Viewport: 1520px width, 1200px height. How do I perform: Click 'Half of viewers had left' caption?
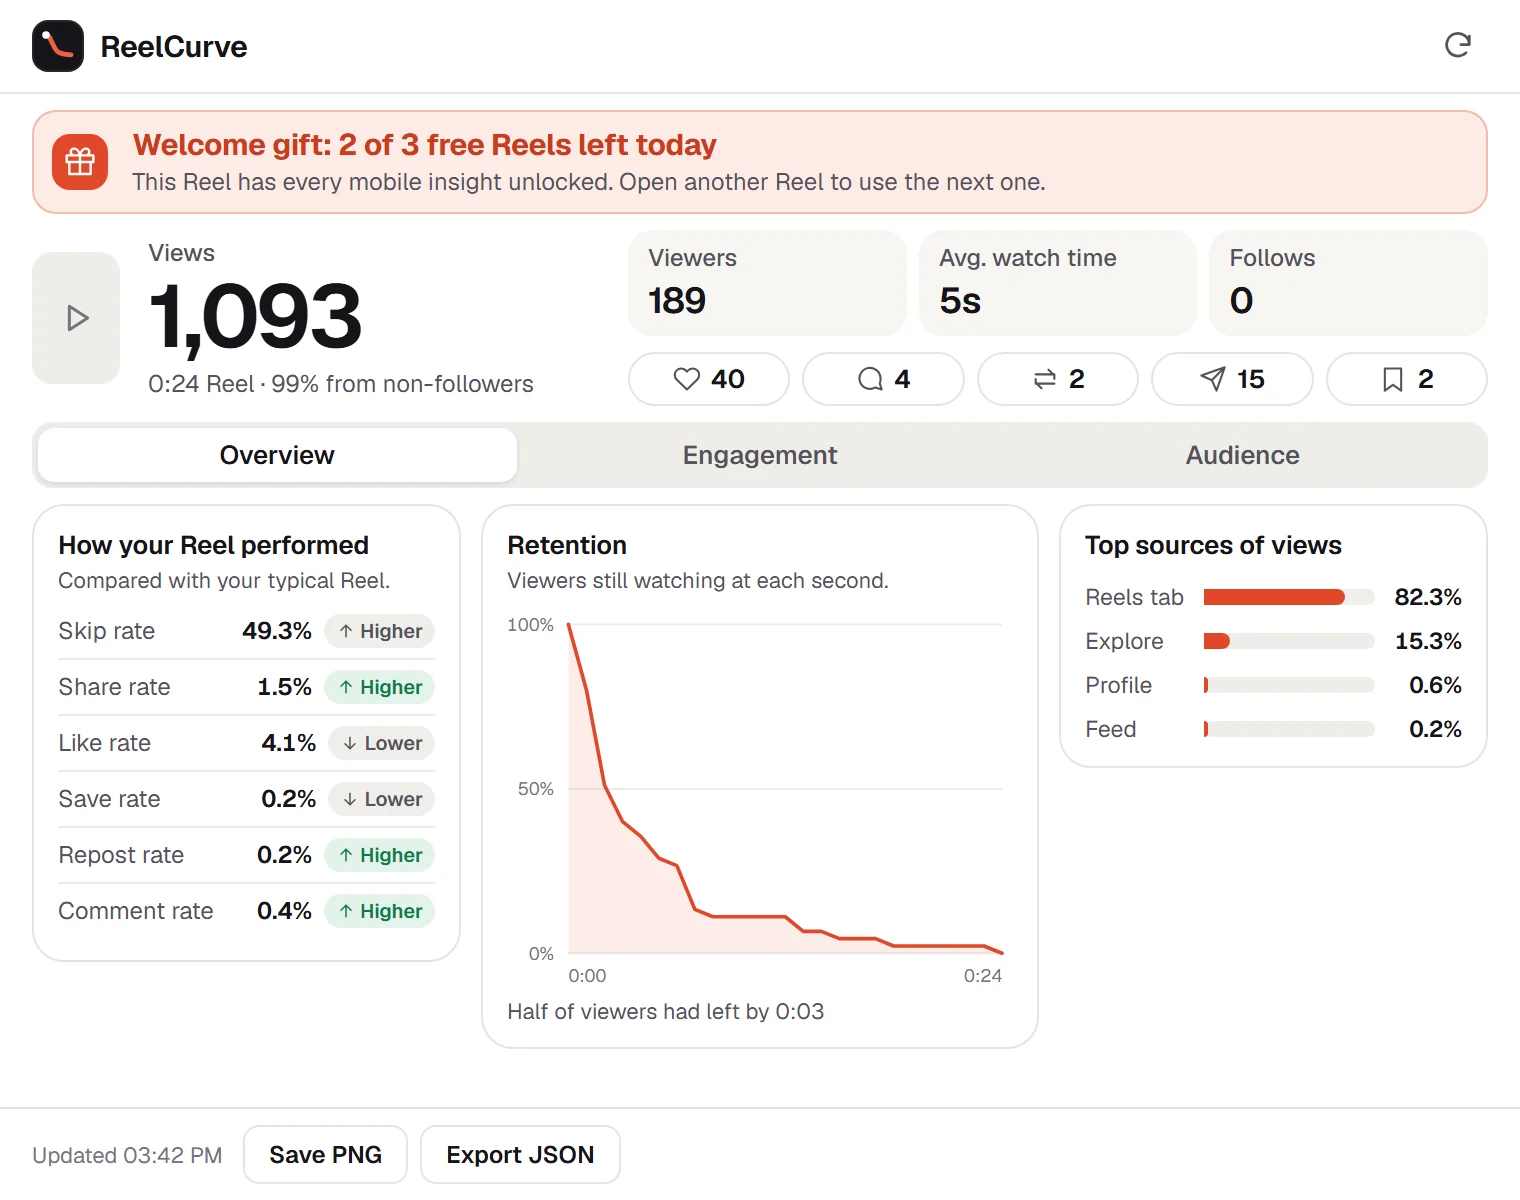pyautogui.click(x=666, y=1011)
